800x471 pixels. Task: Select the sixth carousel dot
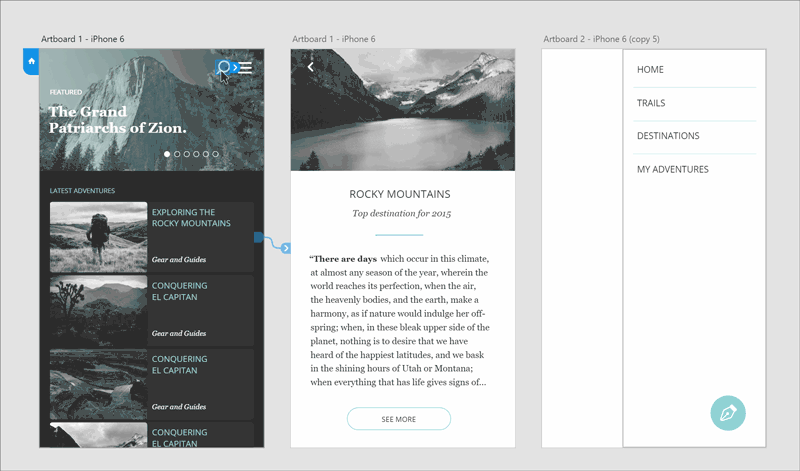tap(215, 154)
